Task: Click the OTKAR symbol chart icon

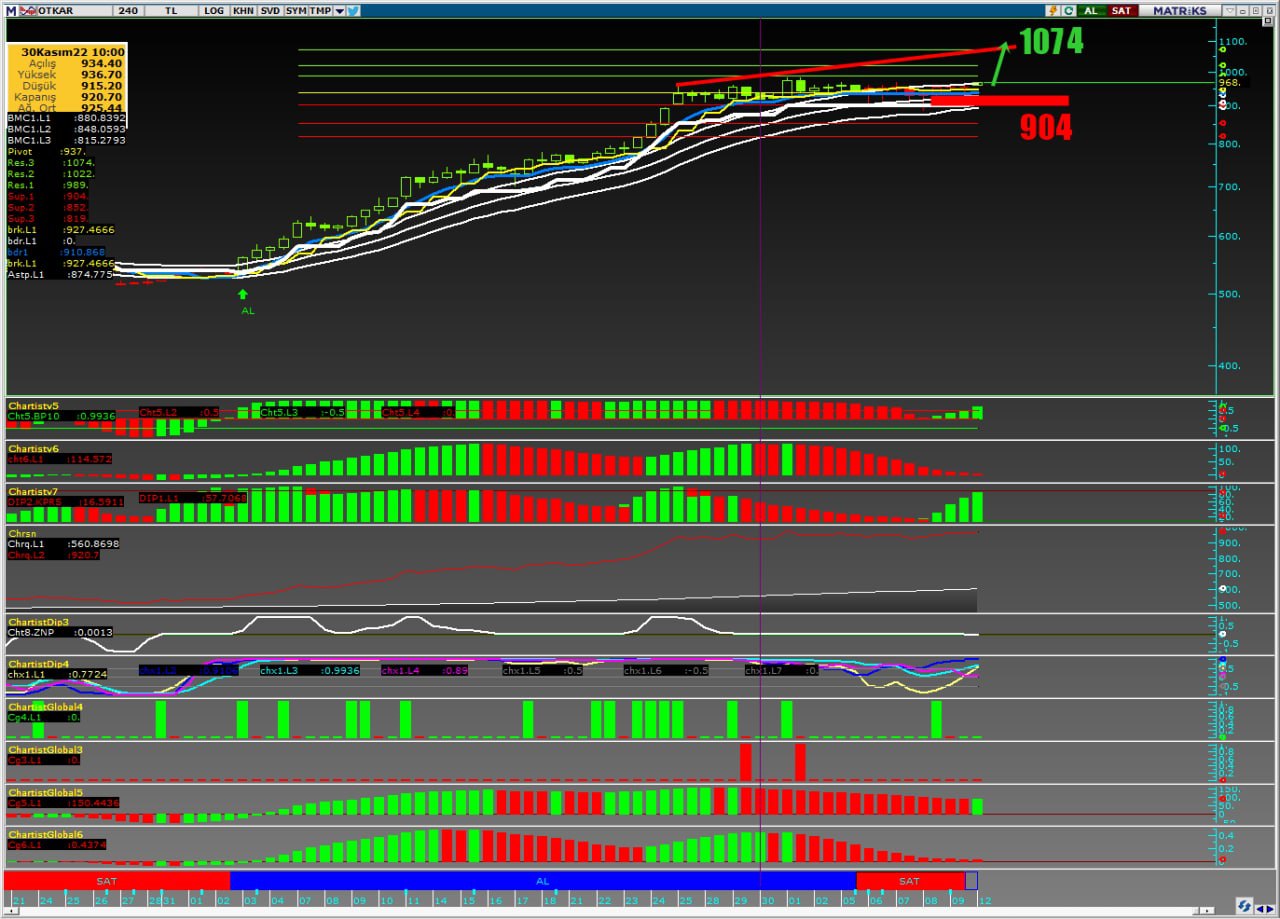Action: (28, 10)
